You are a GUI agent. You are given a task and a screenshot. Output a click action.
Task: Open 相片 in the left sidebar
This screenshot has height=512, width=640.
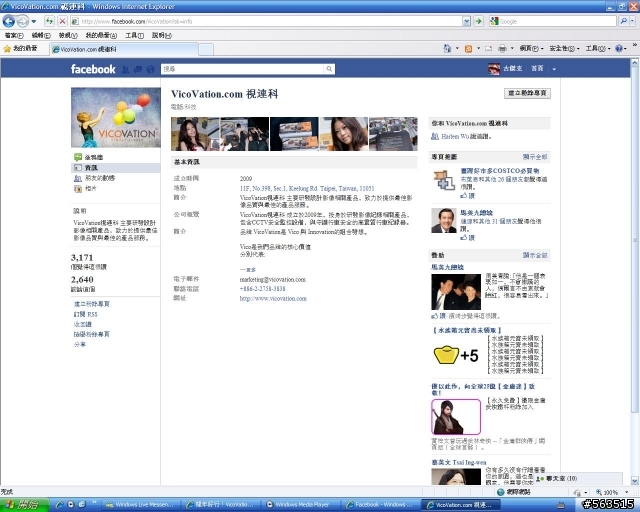86,189
